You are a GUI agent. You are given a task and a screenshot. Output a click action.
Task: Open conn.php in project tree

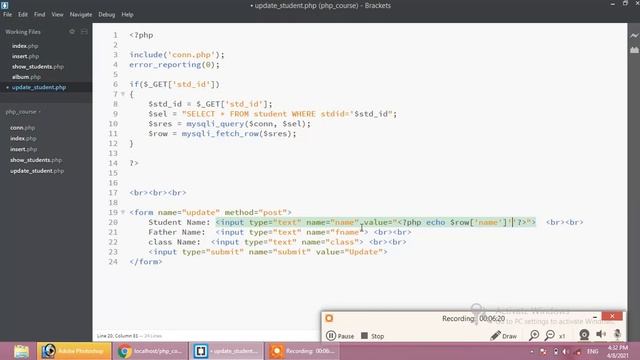[22, 128]
